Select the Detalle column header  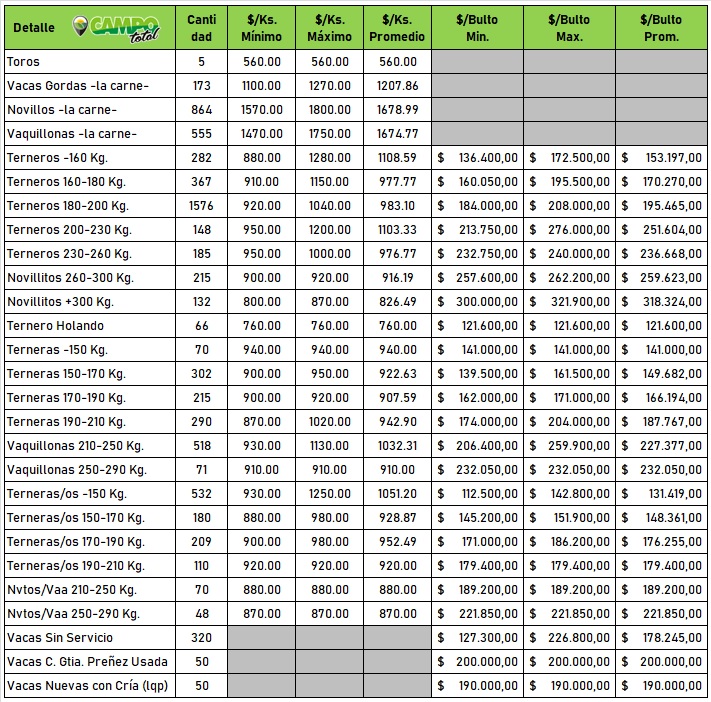point(34,28)
